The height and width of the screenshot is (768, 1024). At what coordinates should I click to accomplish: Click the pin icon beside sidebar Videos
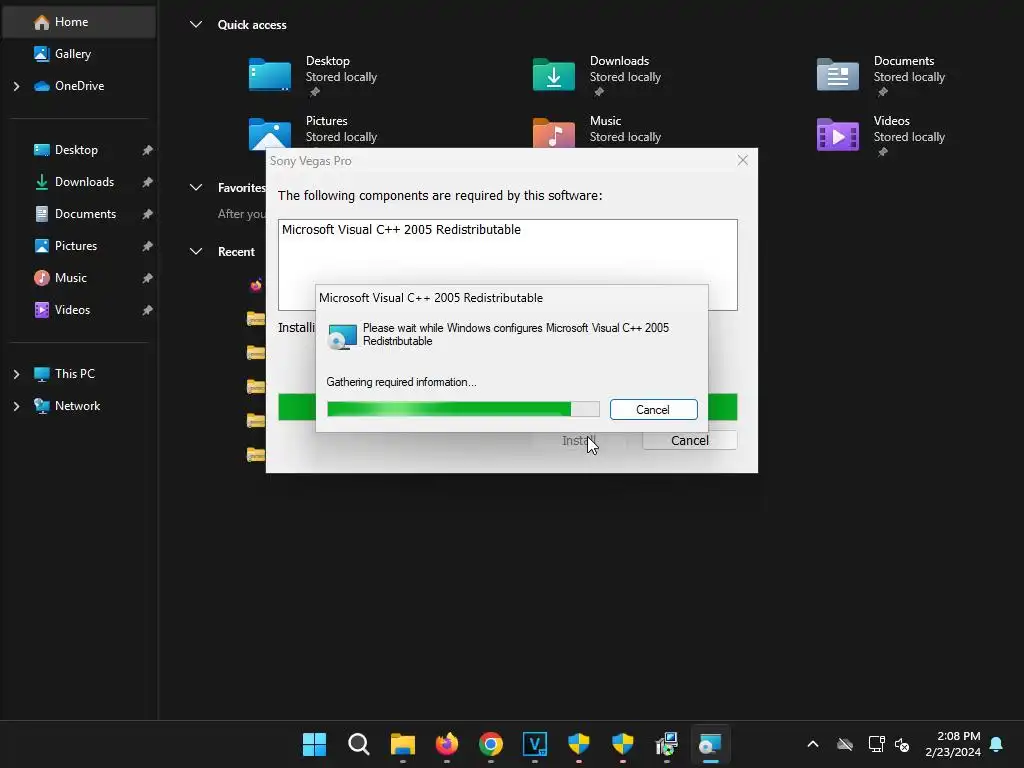[x=148, y=310]
